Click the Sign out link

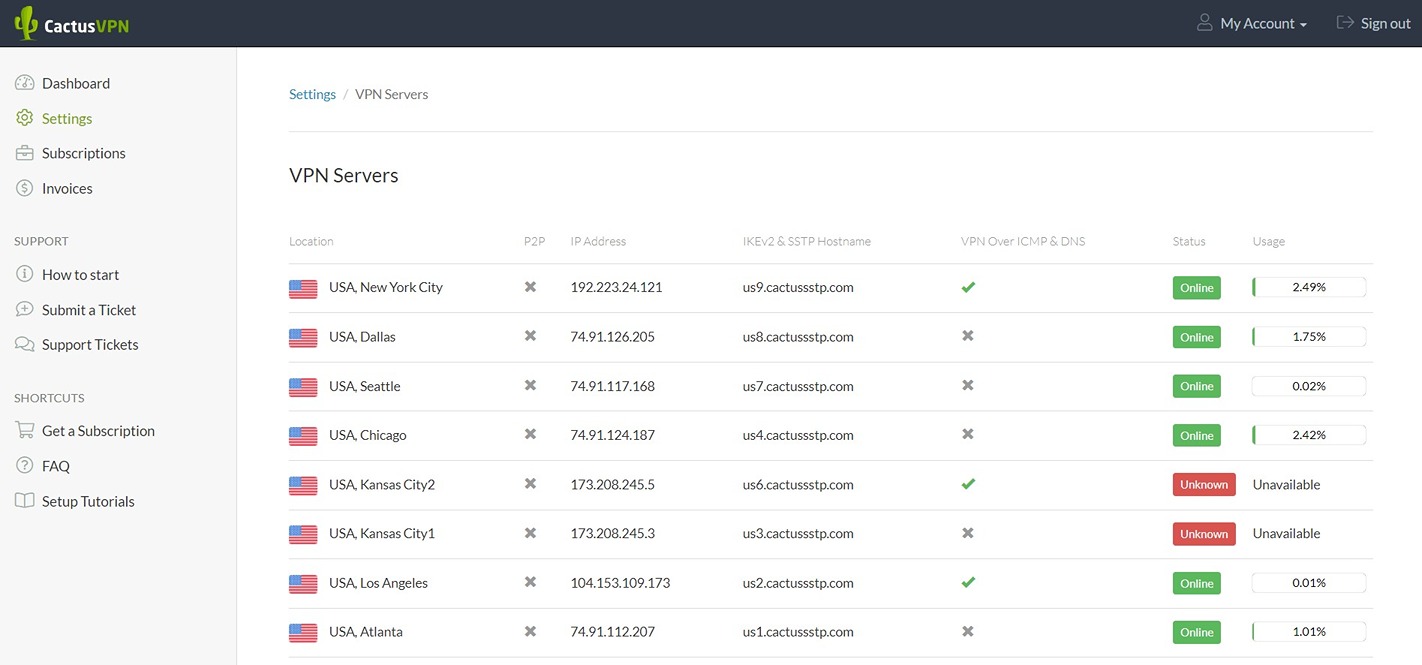[1385, 22]
